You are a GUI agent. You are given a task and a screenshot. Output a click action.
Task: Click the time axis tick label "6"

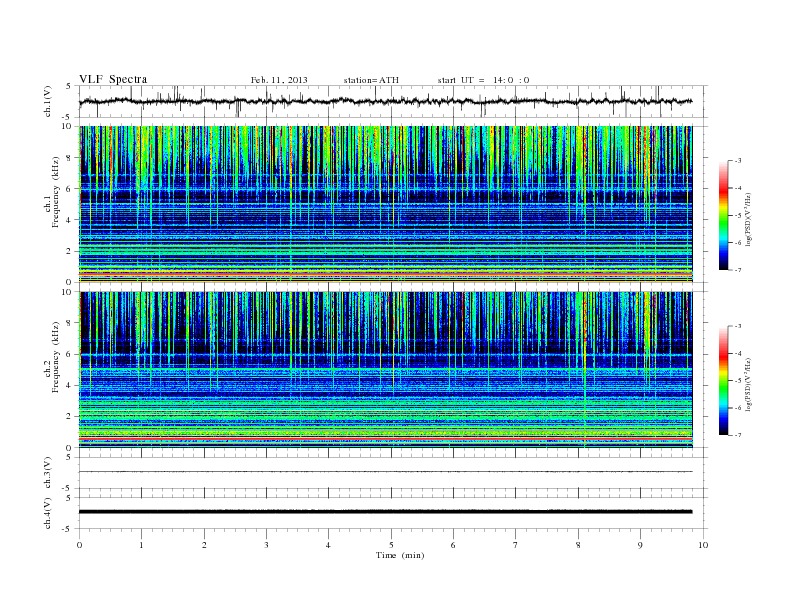tap(453, 545)
